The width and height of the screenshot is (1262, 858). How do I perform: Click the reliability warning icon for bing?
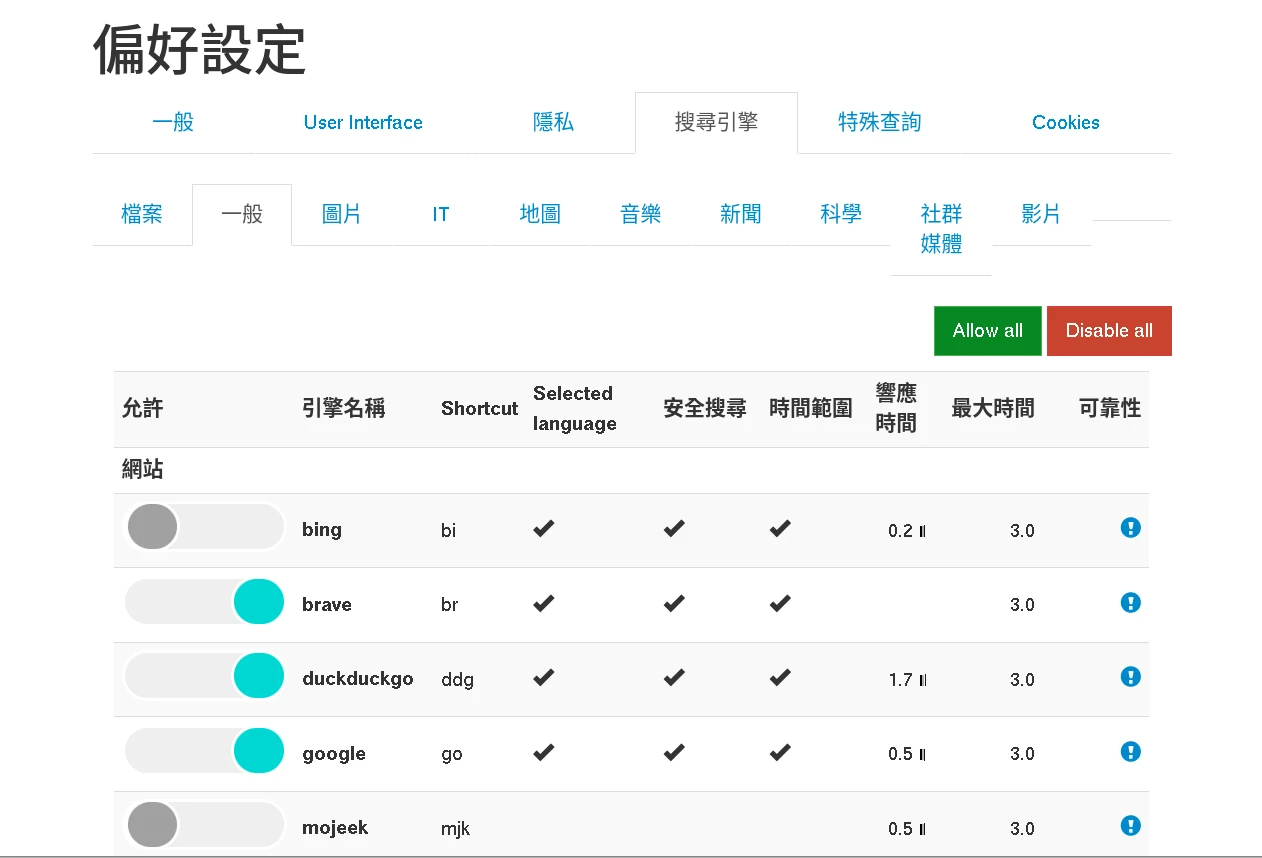[x=1130, y=528]
